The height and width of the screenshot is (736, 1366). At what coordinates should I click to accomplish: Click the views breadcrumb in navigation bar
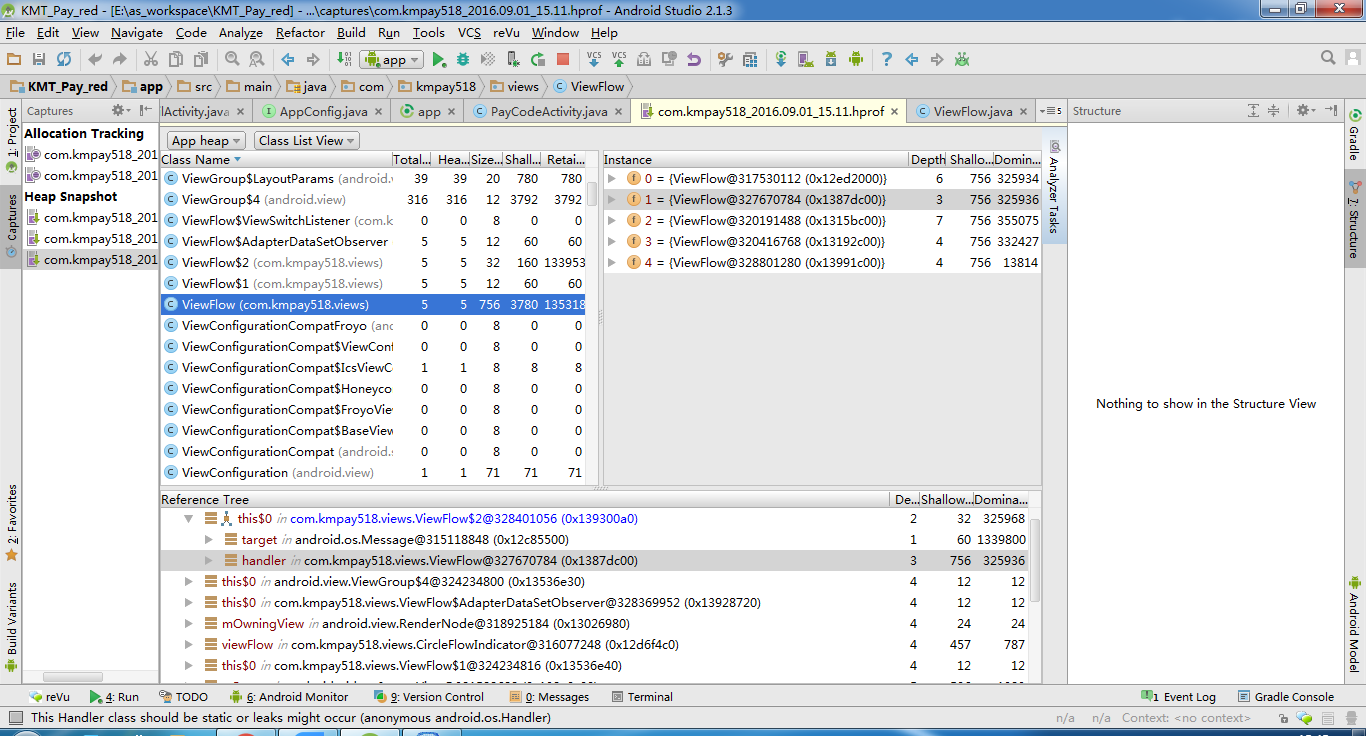[522, 87]
